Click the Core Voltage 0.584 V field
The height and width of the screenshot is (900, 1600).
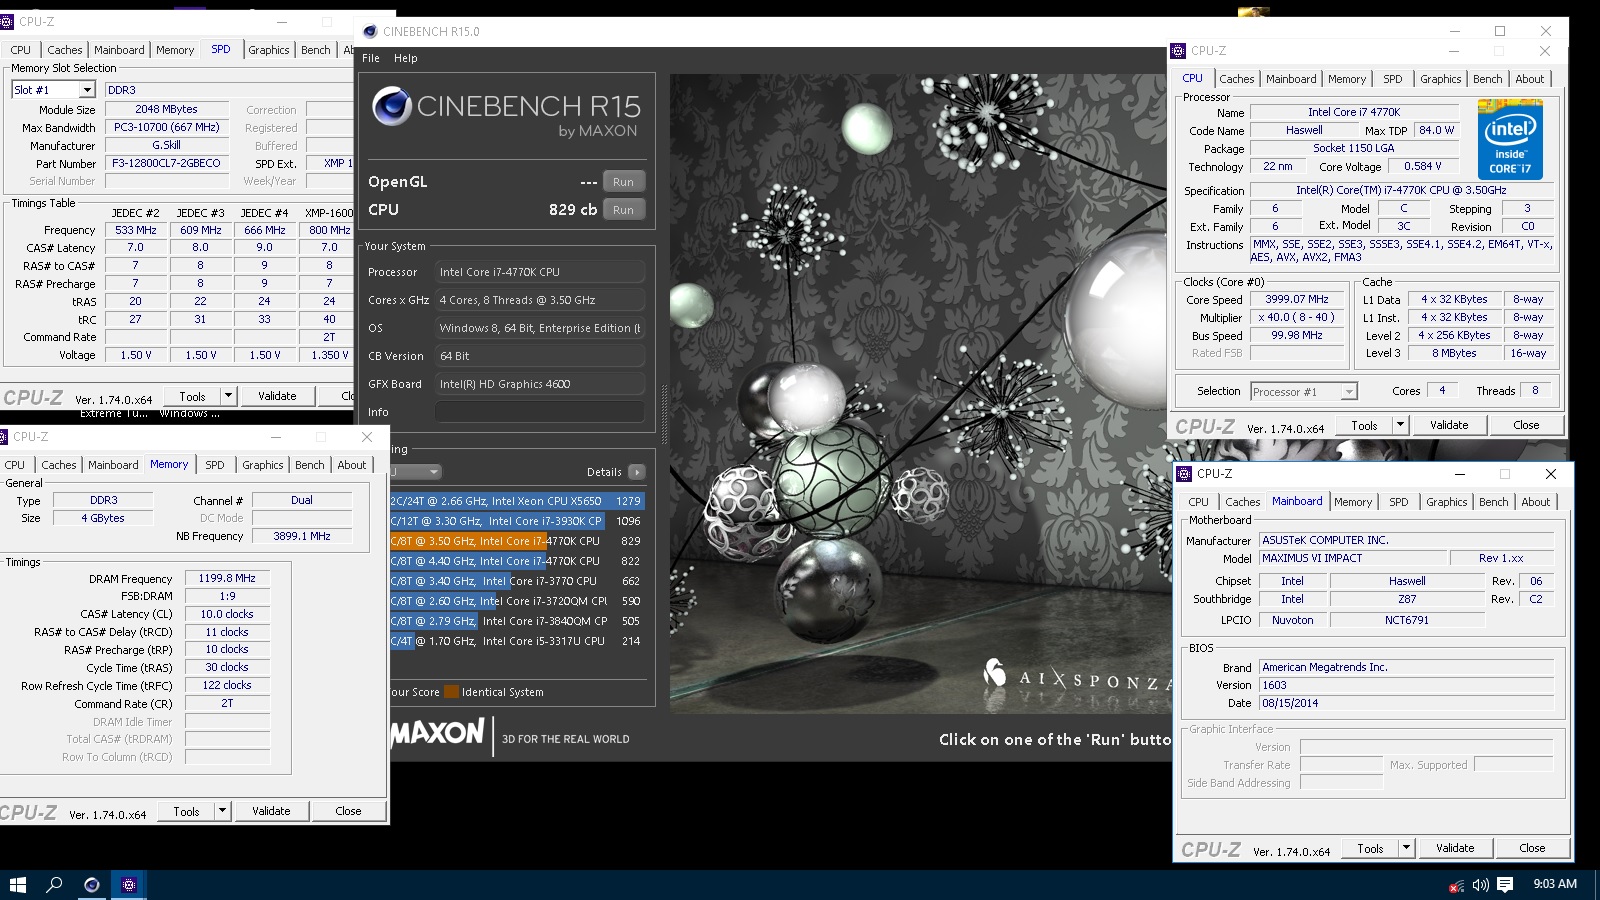pyautogui.click(x=1422, y=167)
